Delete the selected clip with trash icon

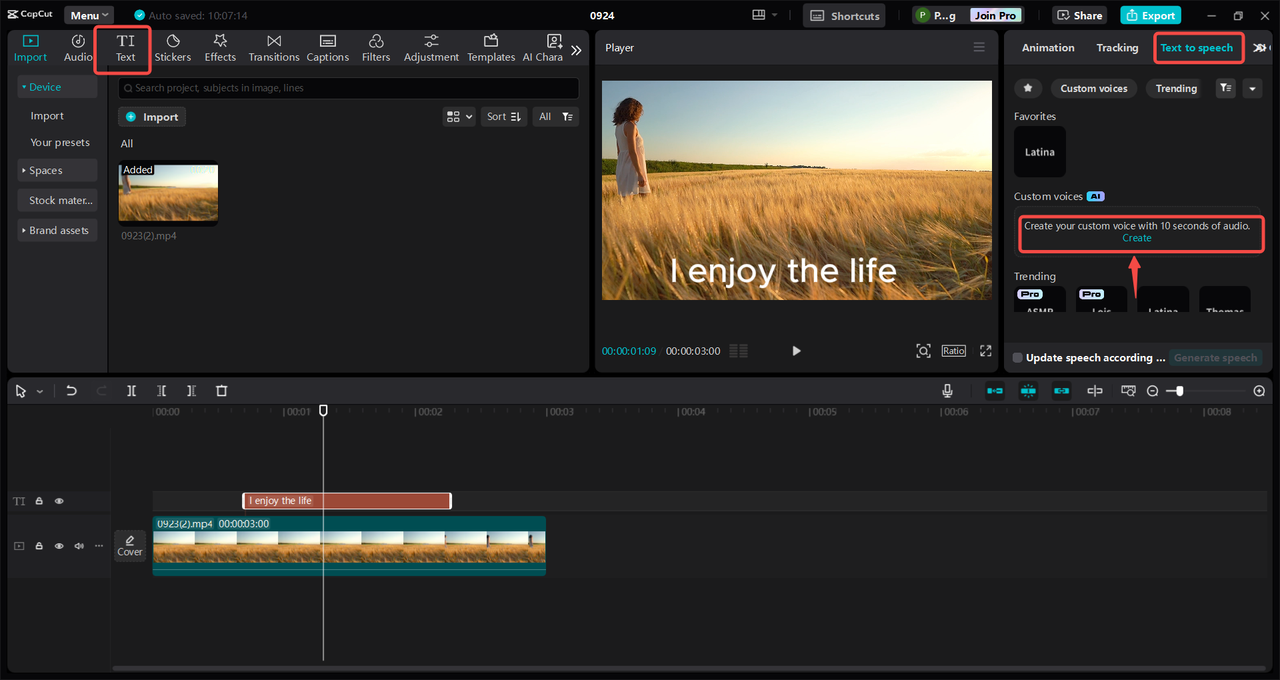pyautogui.click(x=222, y=391)
